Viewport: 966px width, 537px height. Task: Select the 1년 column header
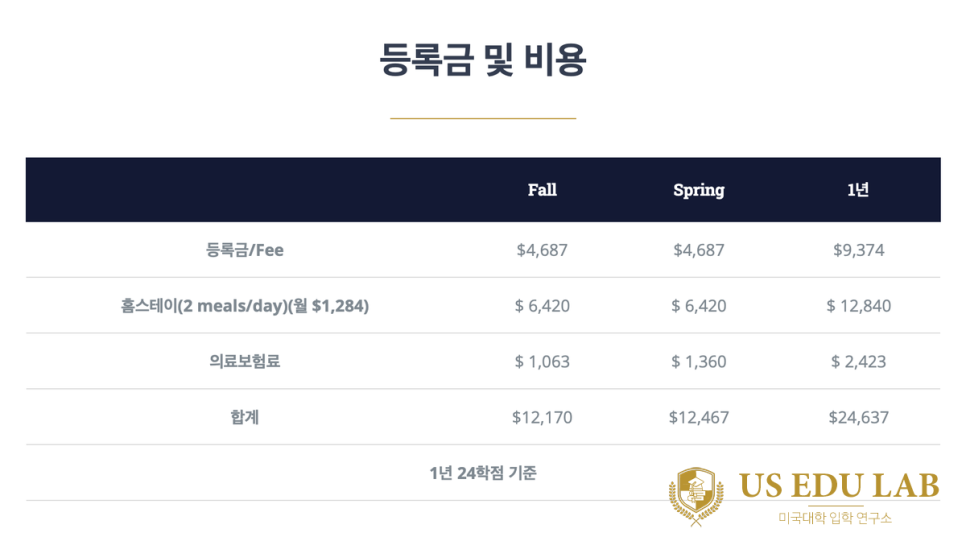point(858,190)
